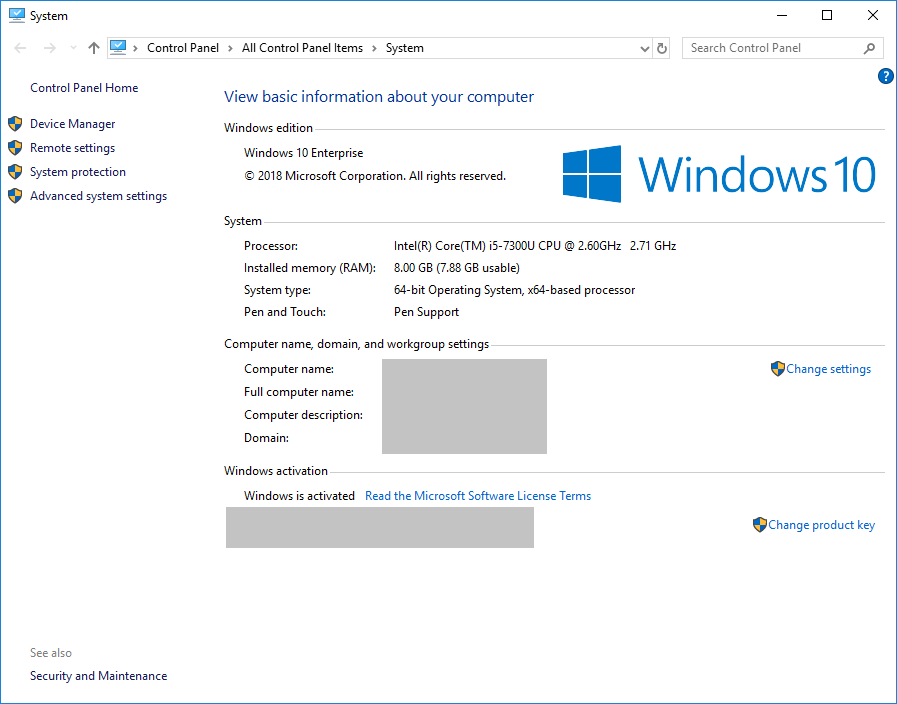This screenshot has width=897, height=704.
Task: Click 'View basic information about your computer' heading
Action: pos(379,97)
